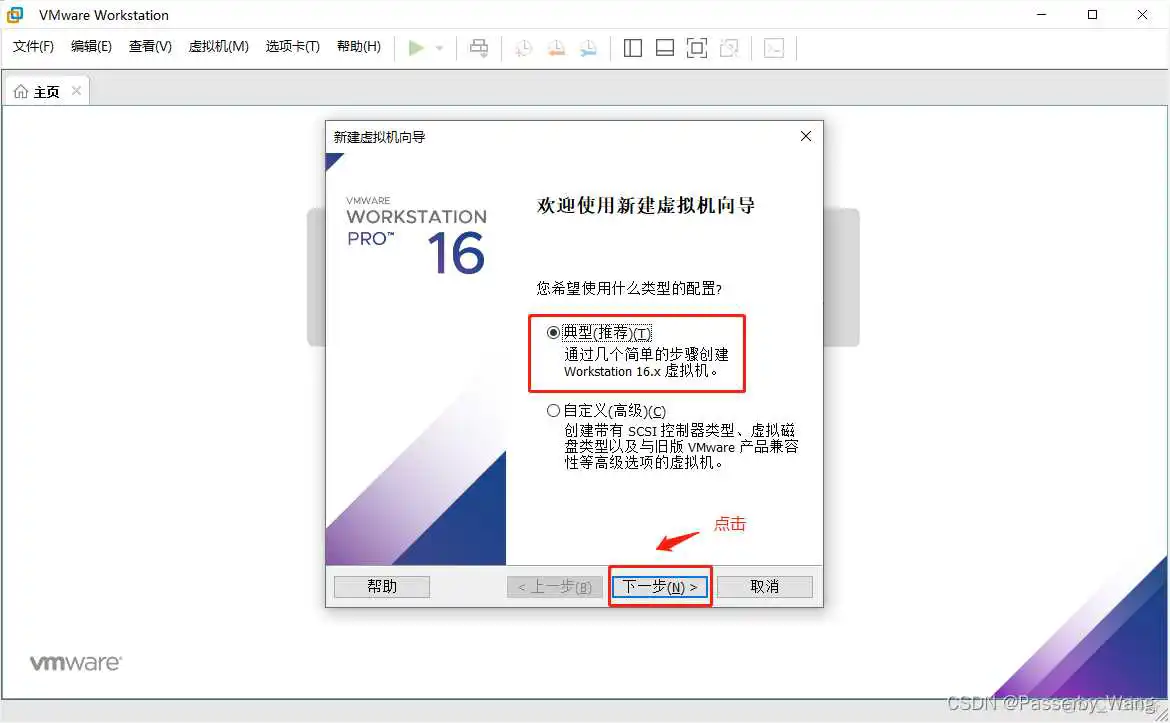Click the text 您希望使用什么类型的配置?

coord(629,288)
